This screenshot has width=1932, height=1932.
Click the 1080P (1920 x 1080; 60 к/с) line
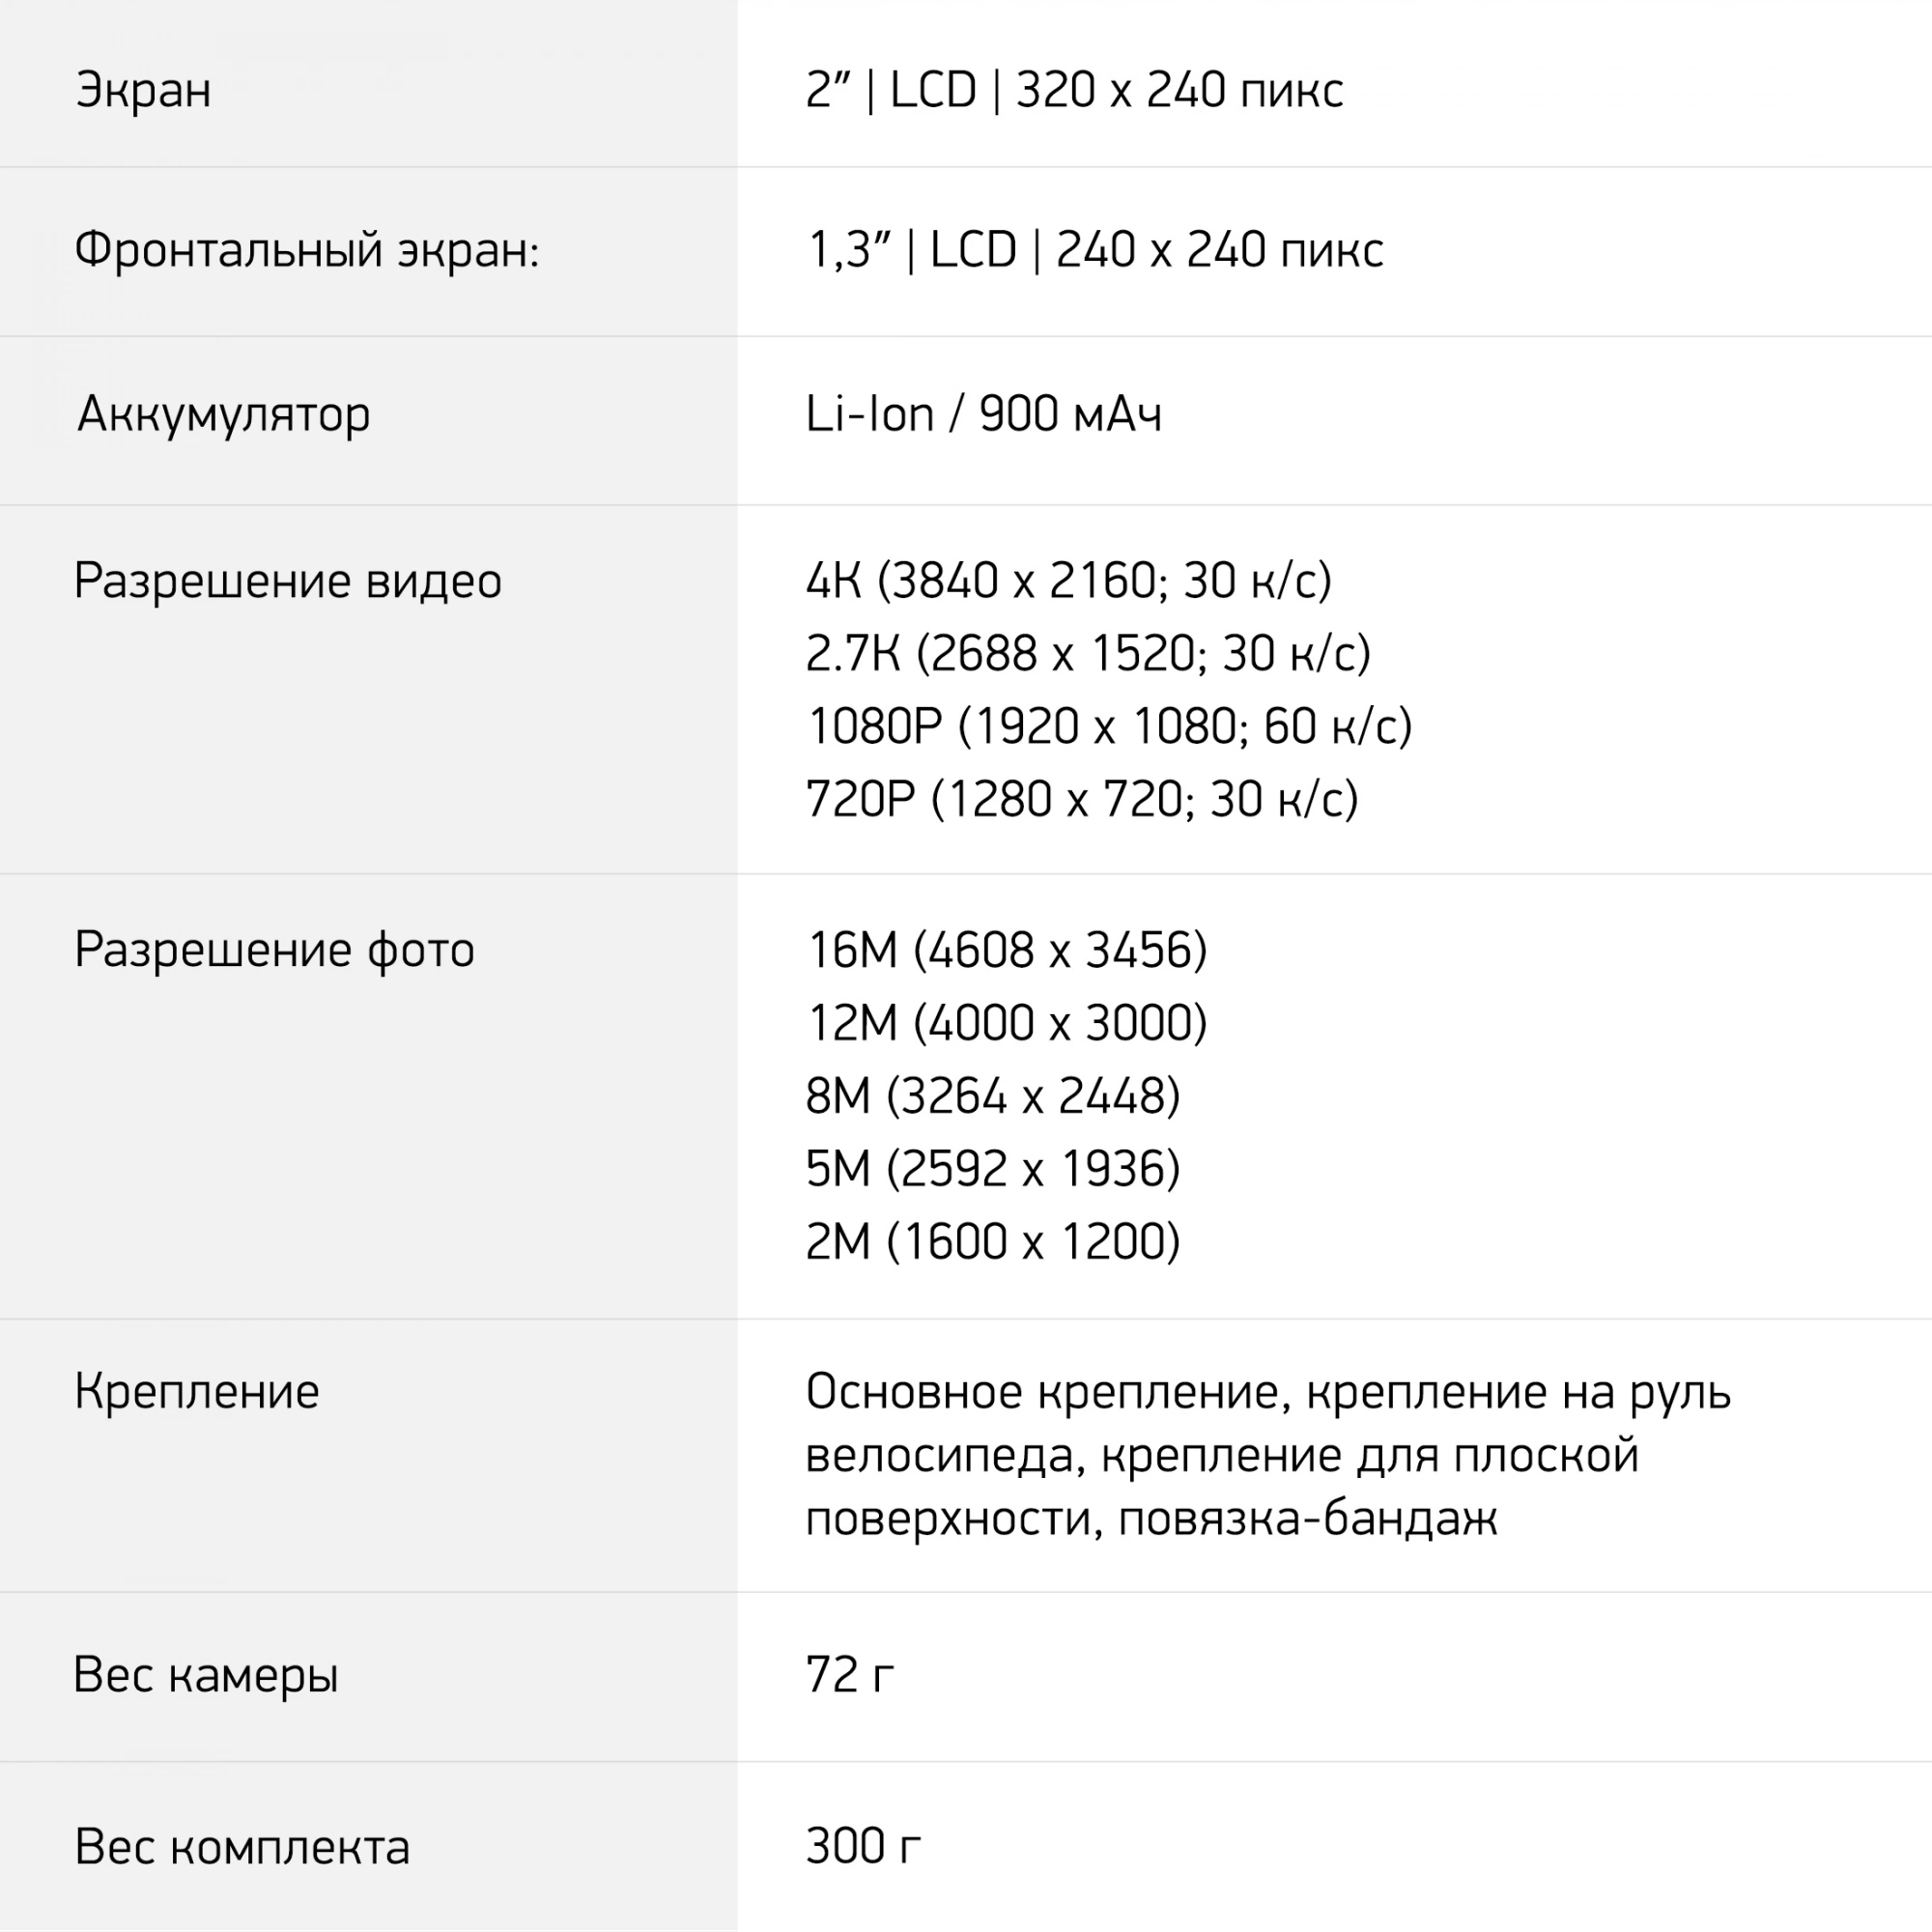click(x=1108, y=727)
